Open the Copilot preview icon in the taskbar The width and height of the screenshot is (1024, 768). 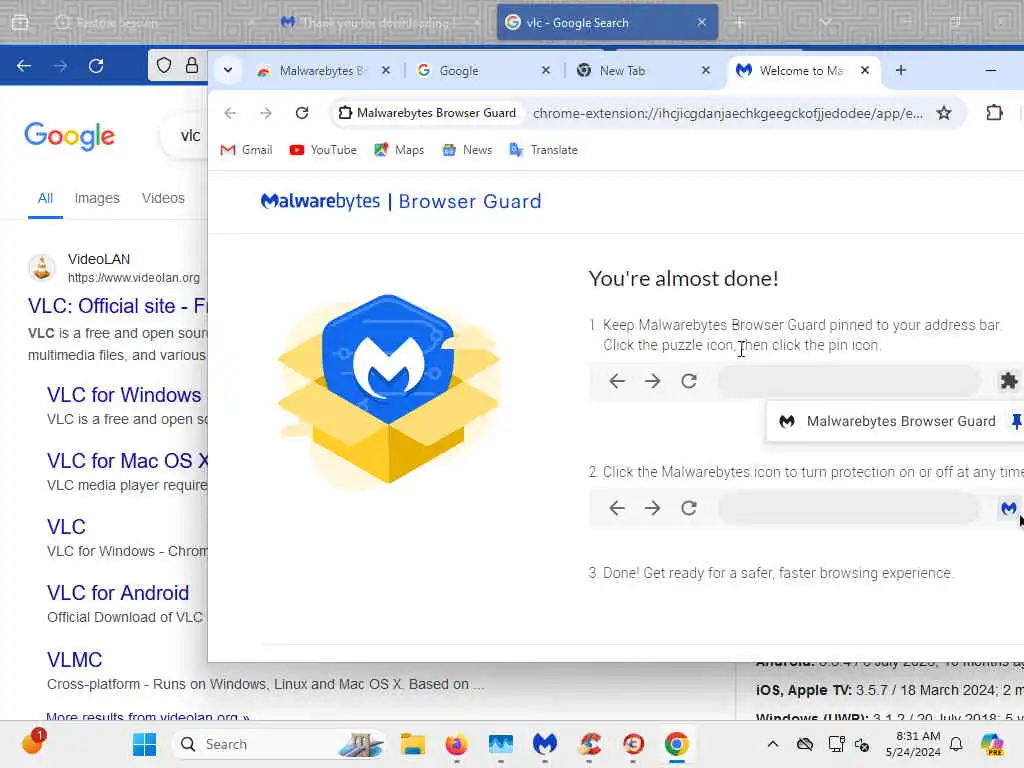point(992,744)
